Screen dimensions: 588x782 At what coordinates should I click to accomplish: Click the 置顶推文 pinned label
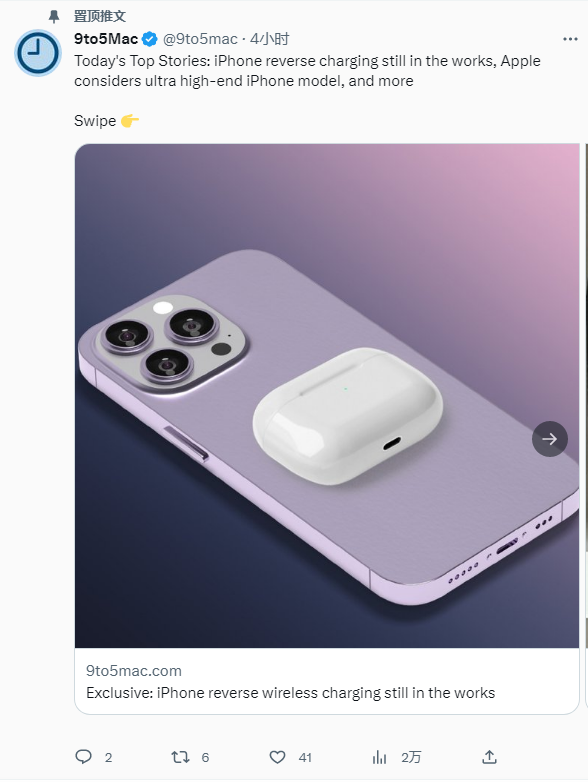pyautogui.click(x=100, y=16)
